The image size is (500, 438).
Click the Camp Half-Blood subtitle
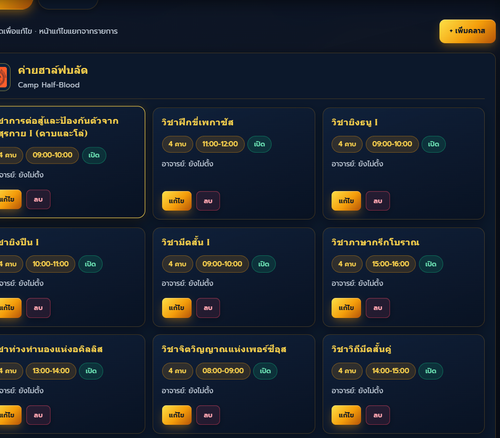(49, 85)
